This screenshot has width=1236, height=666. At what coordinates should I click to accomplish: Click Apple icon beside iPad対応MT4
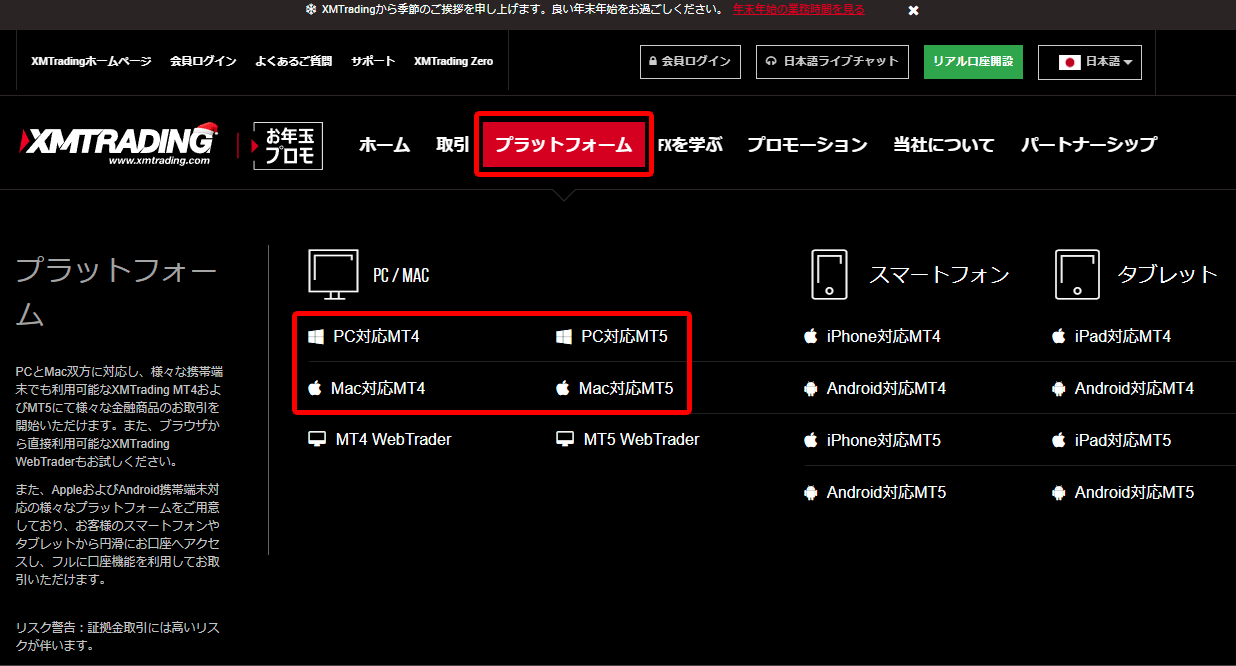1059,335
